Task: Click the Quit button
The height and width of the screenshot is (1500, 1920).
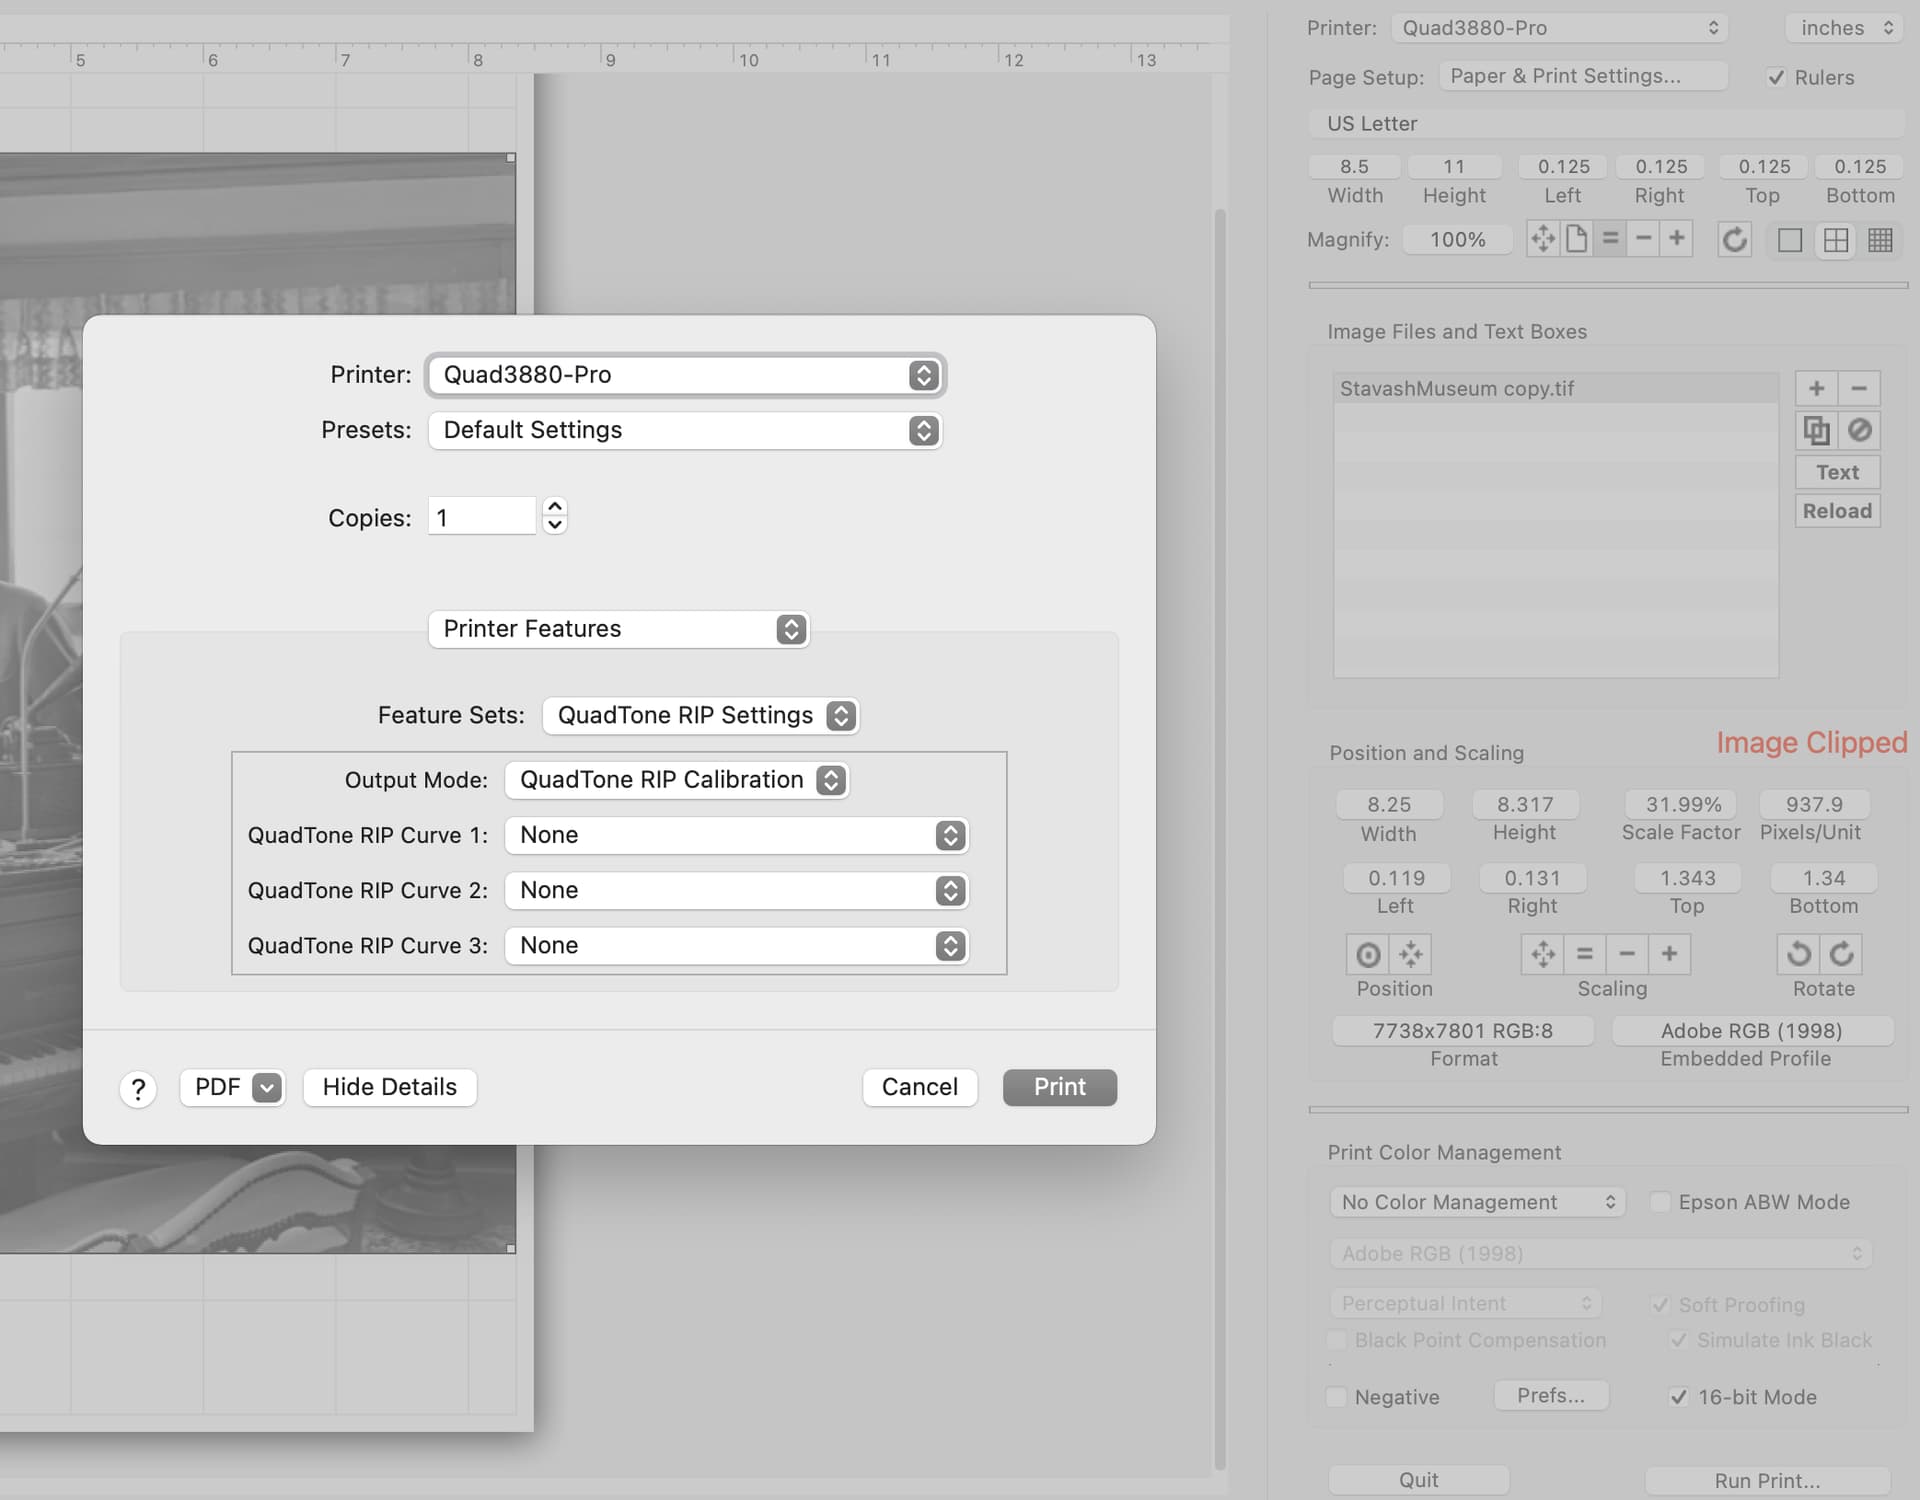Action: pos(1419,1480)
